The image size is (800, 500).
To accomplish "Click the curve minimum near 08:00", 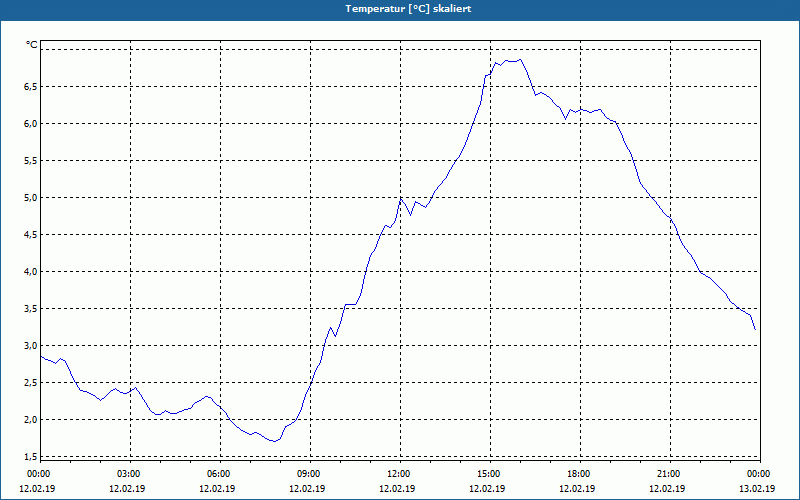I will pyautogui.click(x=274, y=441).
